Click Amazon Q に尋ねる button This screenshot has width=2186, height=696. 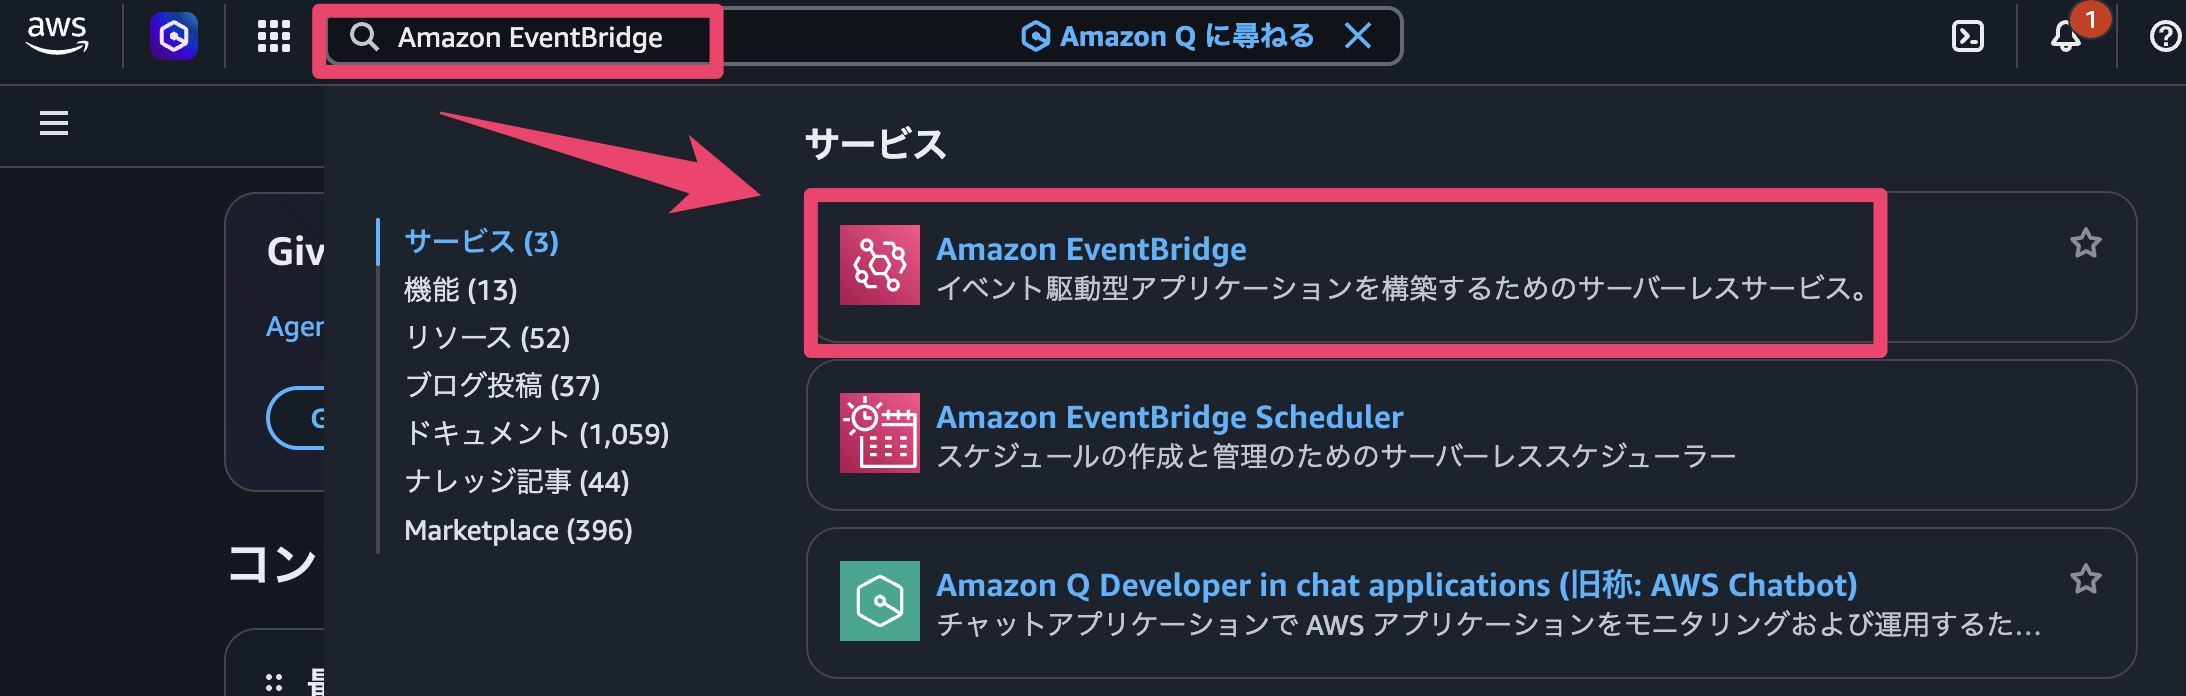(1167, 37)
